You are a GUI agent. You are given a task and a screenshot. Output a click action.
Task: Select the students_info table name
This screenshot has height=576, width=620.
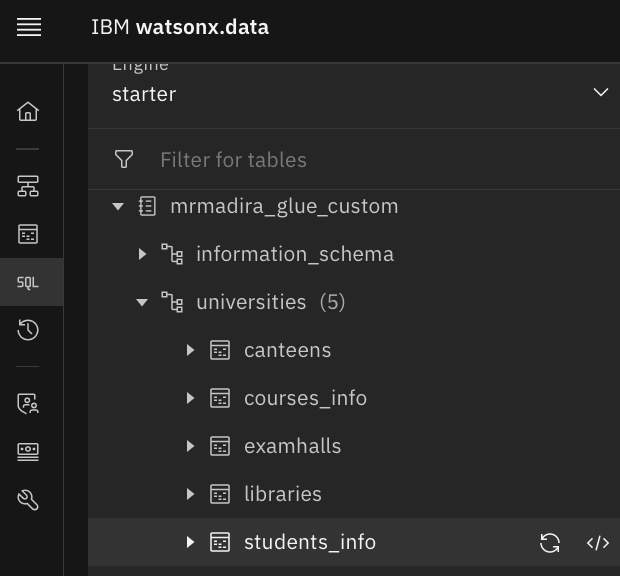pyautogui.click(x=310, y=542)
